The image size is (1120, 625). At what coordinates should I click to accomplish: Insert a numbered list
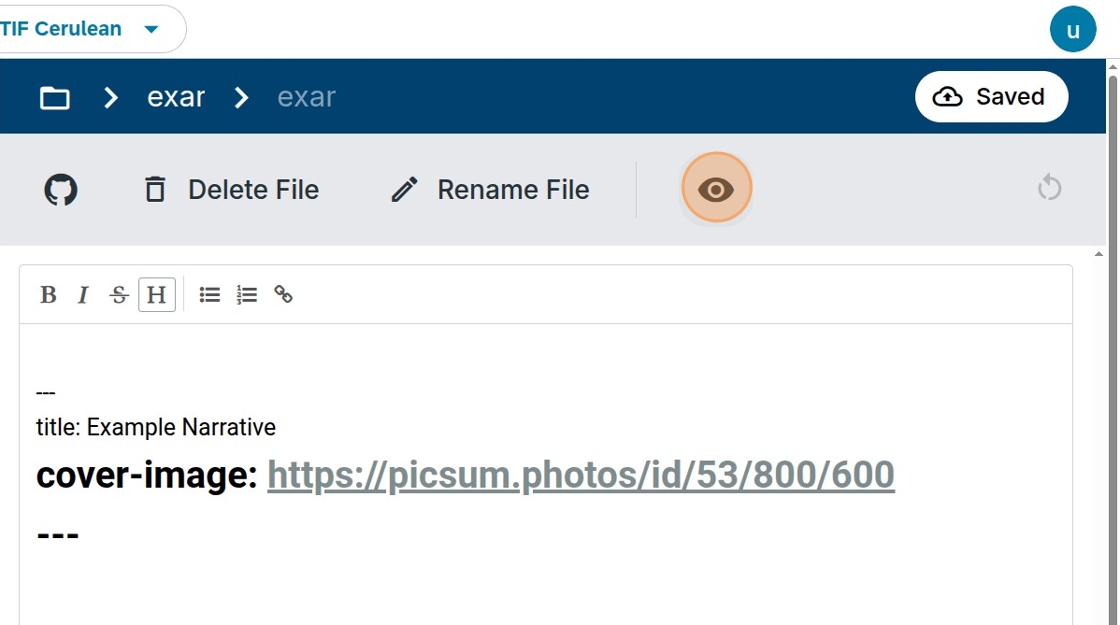click(x=246, y=294)
